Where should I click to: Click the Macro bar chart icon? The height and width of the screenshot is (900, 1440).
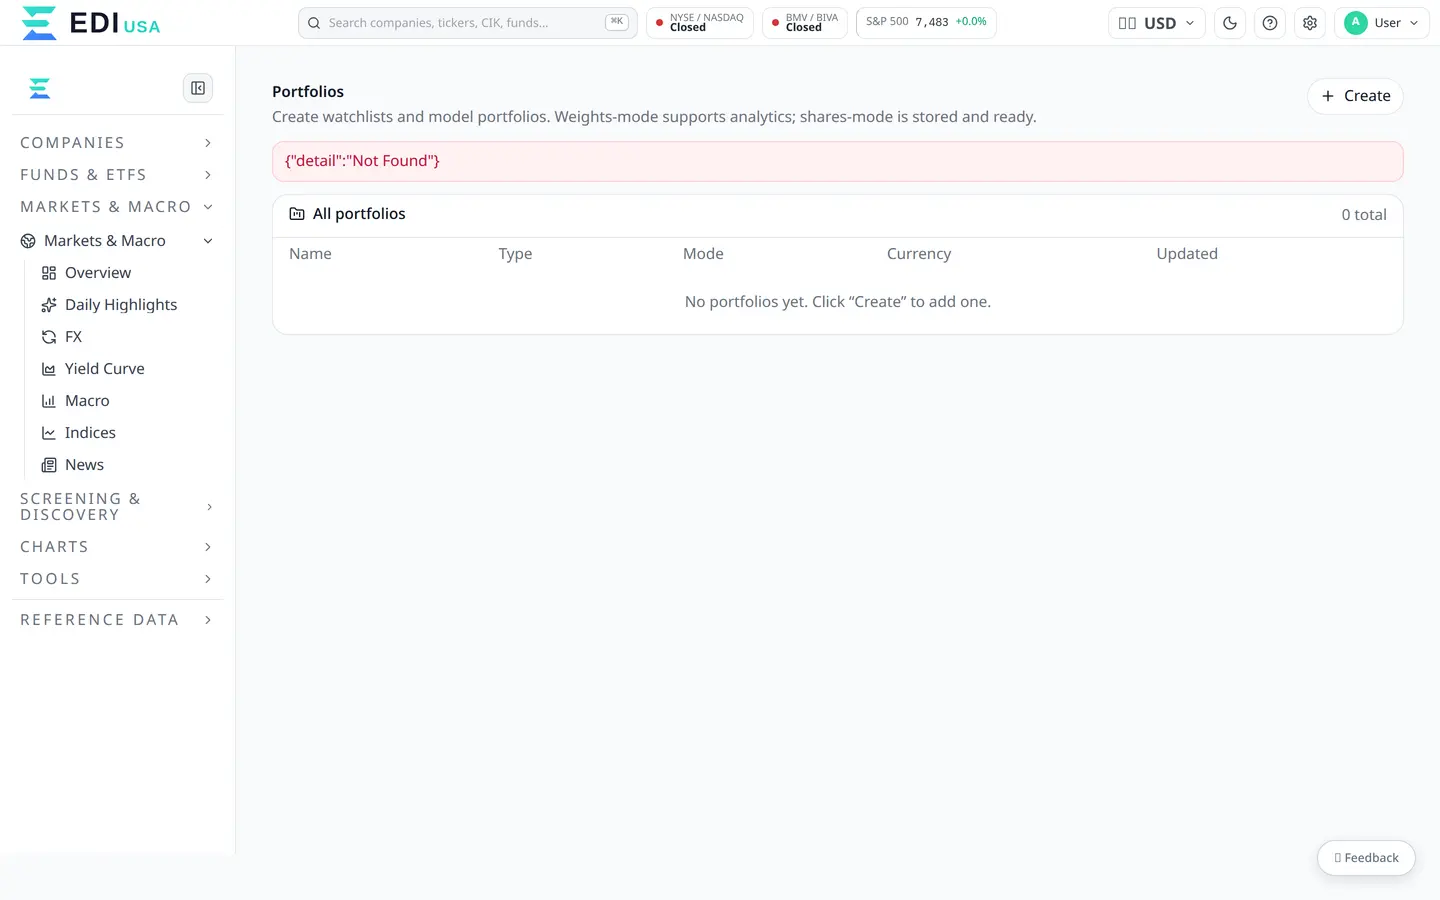(x=48, y=401)
